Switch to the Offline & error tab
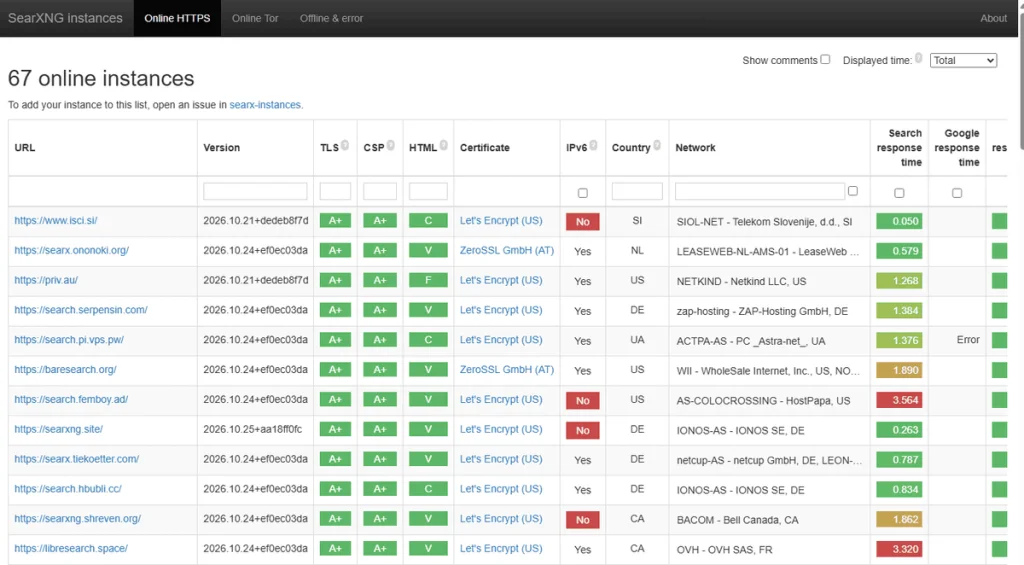 click(x=331, y=18)
